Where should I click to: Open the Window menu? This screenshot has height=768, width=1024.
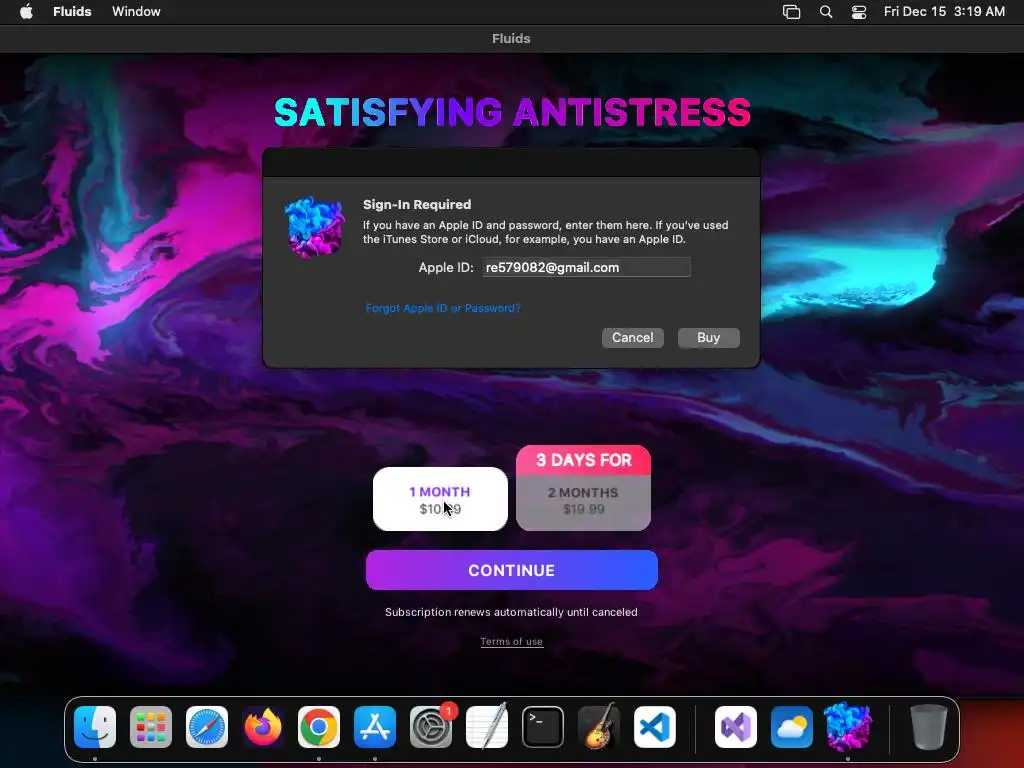136,12
